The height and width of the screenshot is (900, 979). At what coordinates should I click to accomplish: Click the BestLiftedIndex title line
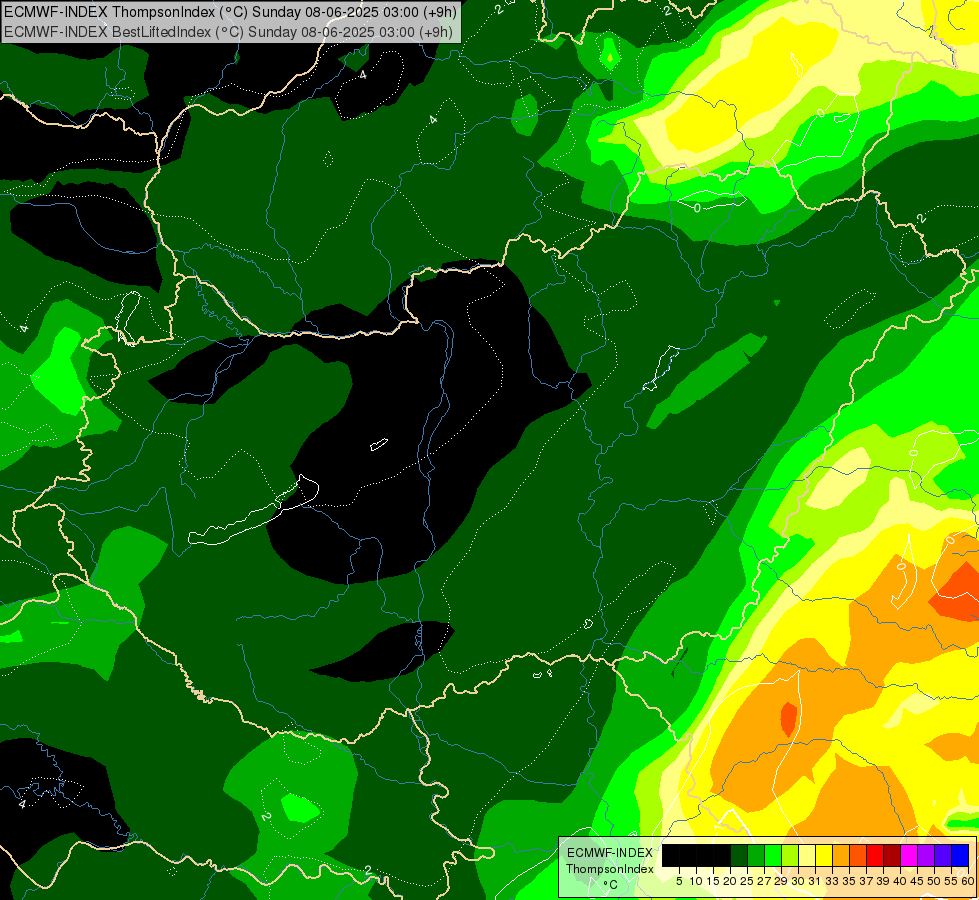click(x=229, y=32)
